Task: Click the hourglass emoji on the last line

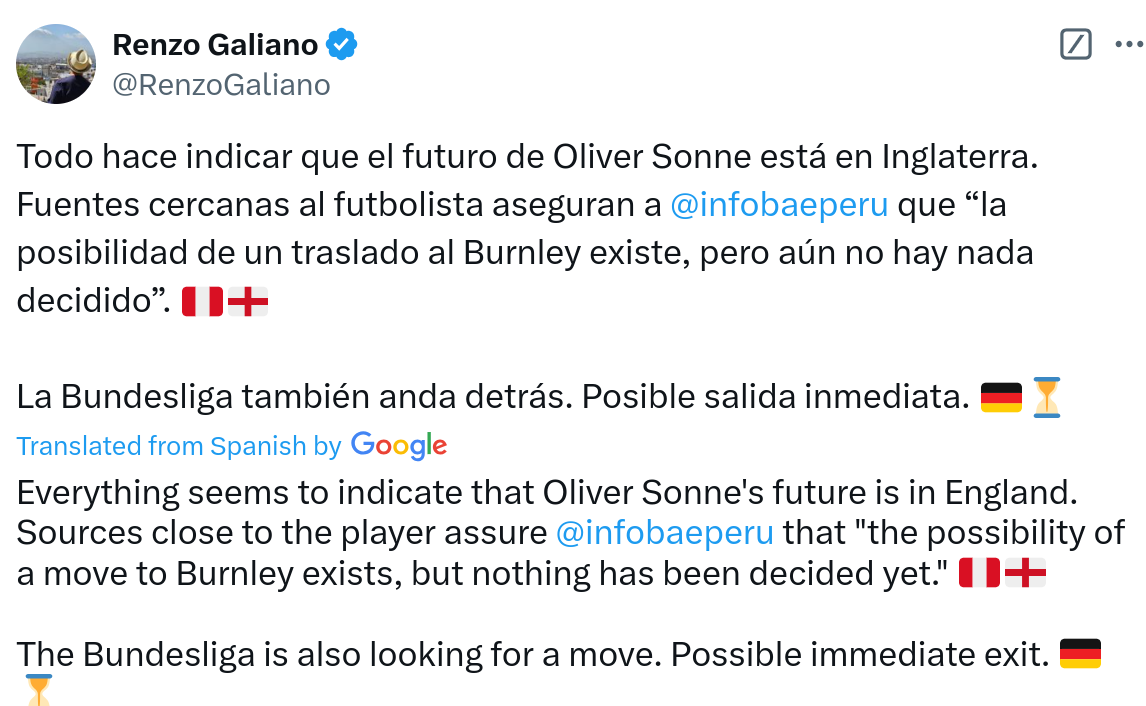Action: 38,690
